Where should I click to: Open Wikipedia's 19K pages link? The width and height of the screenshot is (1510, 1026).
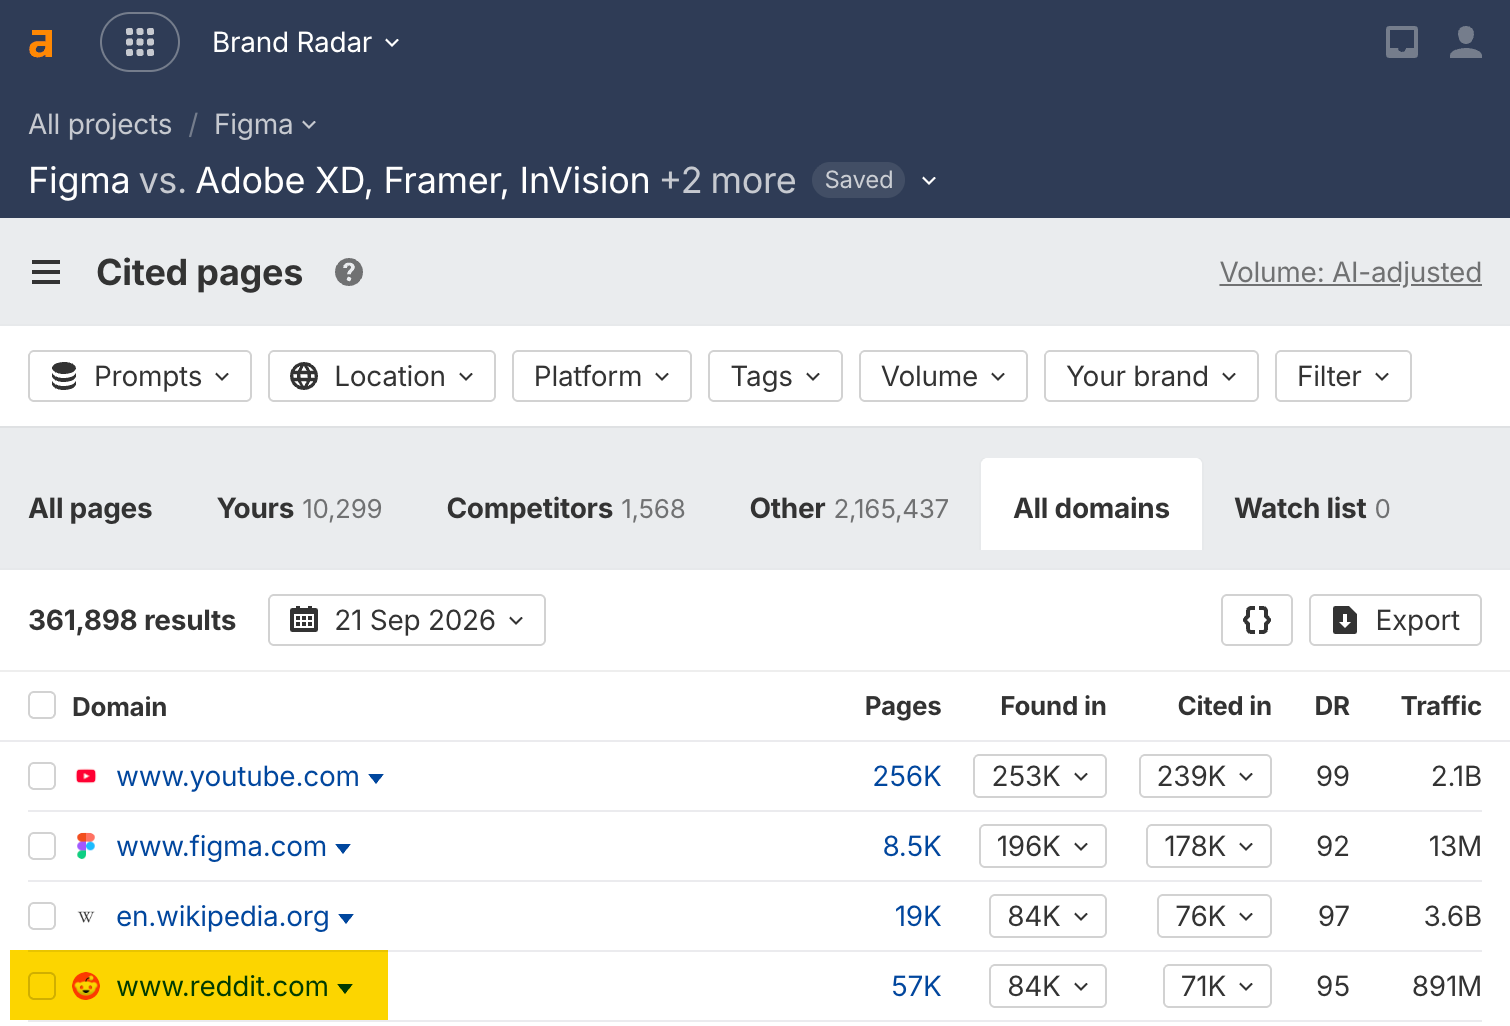tap(918, 916)
